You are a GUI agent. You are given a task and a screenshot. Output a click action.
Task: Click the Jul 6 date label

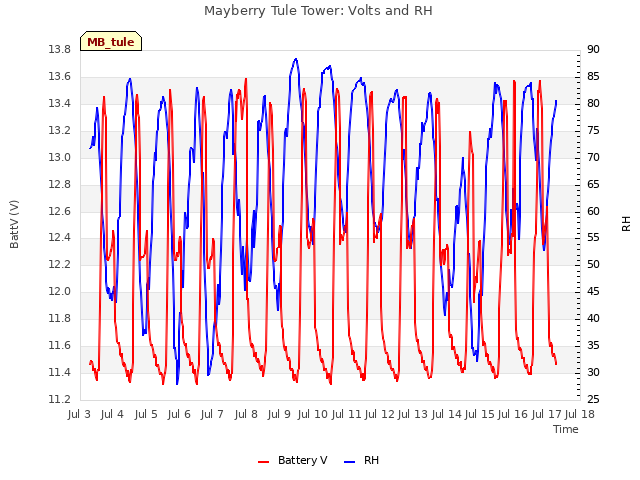179,414
